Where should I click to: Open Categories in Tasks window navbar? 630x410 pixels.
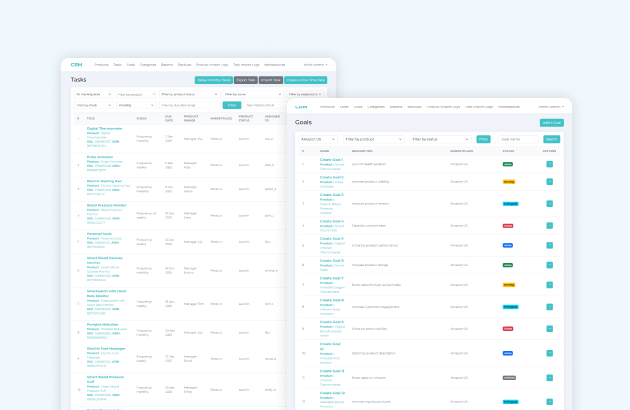point(148,65)
